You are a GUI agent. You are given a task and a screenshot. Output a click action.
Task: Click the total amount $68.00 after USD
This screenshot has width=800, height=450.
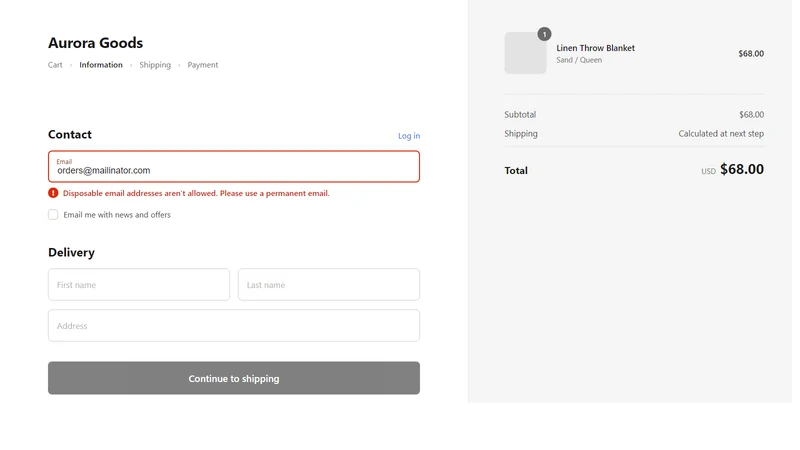click(742, 169)
